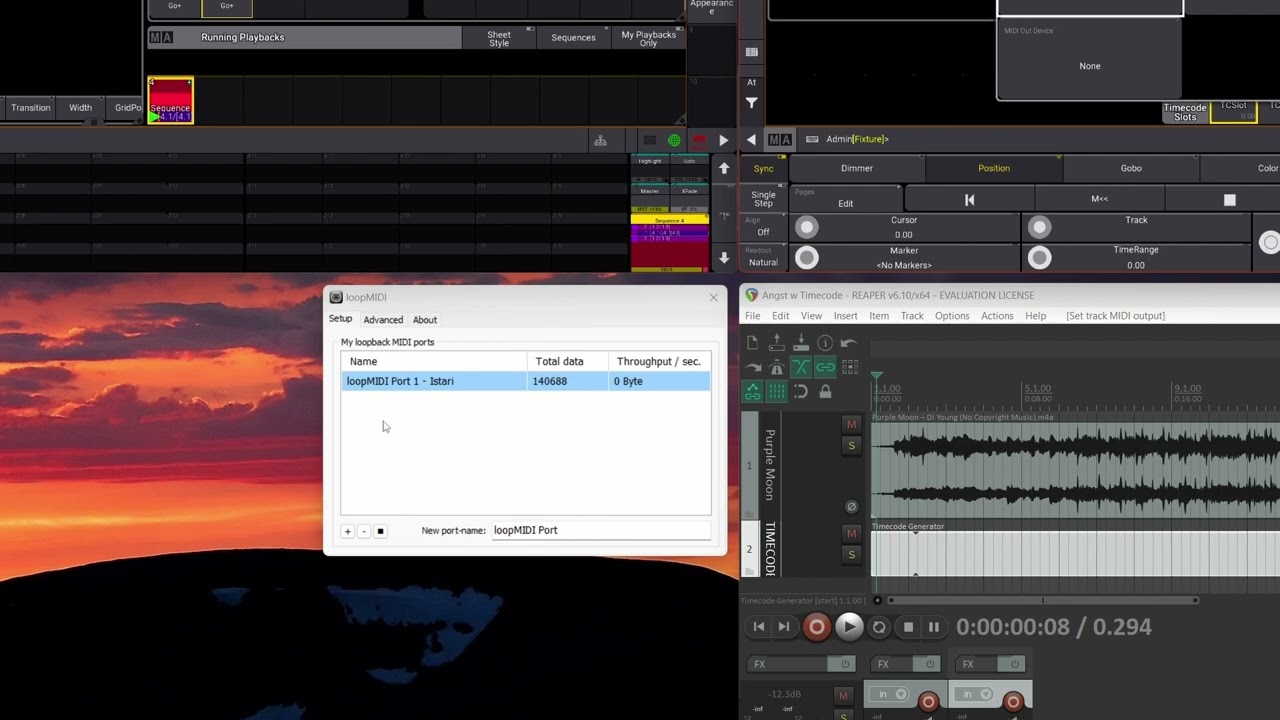This screenshot has height=720, width=1280.
Task: Open Options menu in REAPER
Action: [952, 316]
